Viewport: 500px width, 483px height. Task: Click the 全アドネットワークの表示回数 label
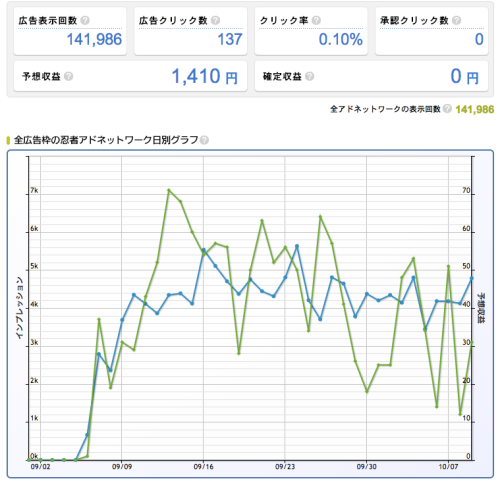[385, 109]
